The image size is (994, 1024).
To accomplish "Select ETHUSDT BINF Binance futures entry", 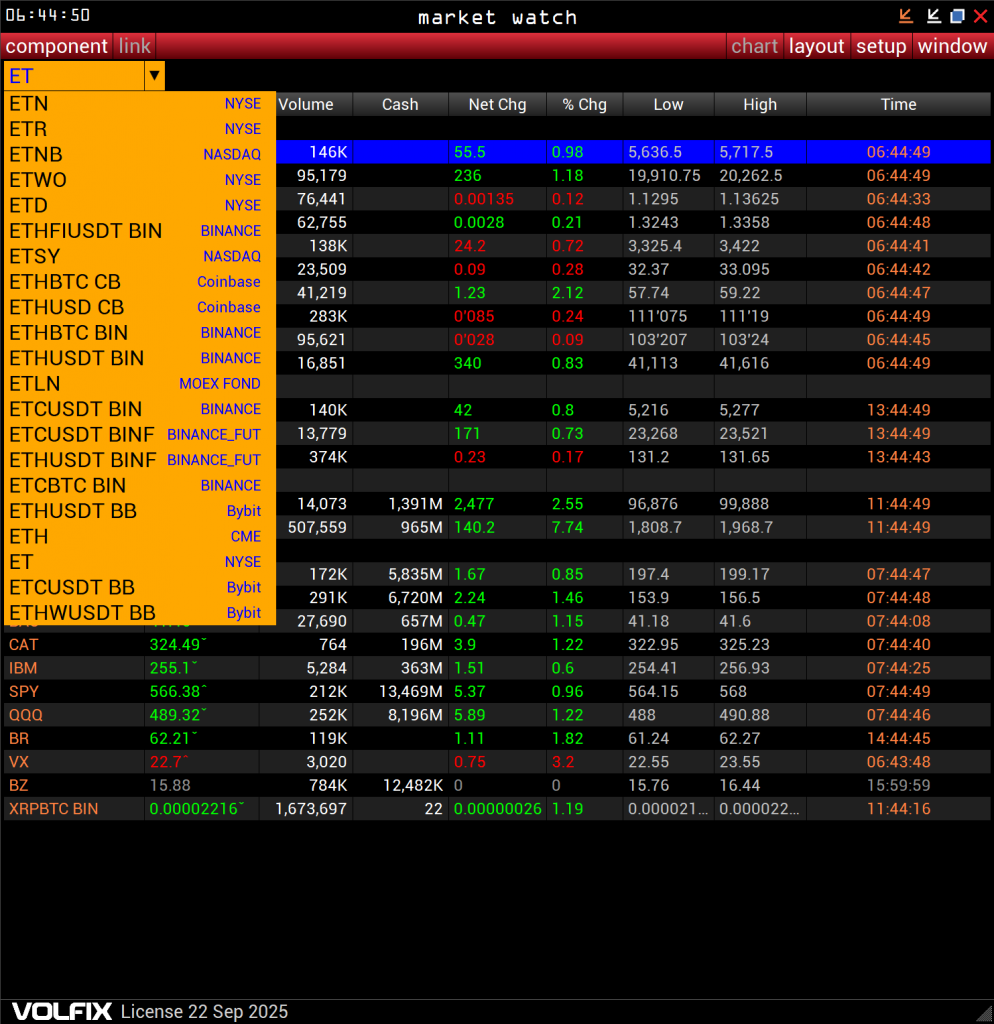I will pyautogui.click(x=140, y=460).
